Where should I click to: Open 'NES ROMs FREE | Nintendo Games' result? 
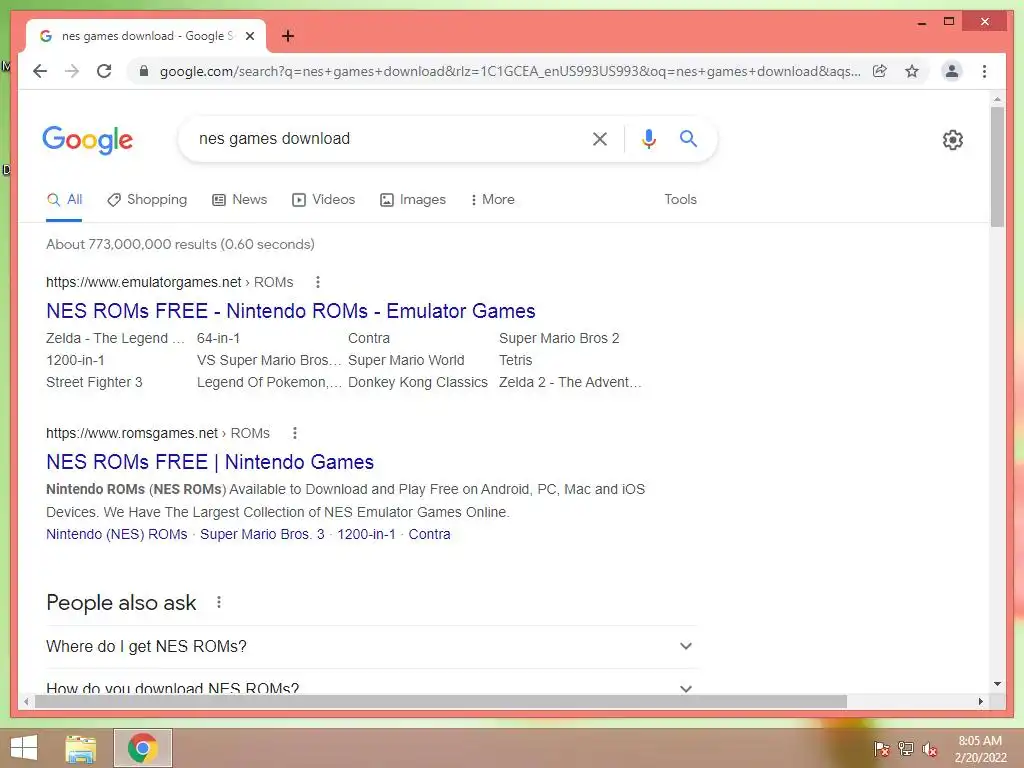coord(210,462)
